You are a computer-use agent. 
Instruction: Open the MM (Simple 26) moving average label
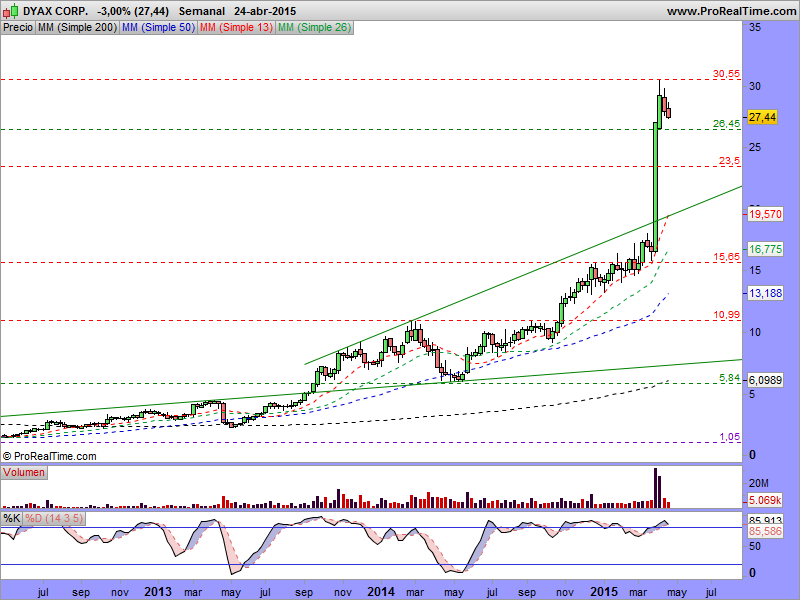[314, 28]
